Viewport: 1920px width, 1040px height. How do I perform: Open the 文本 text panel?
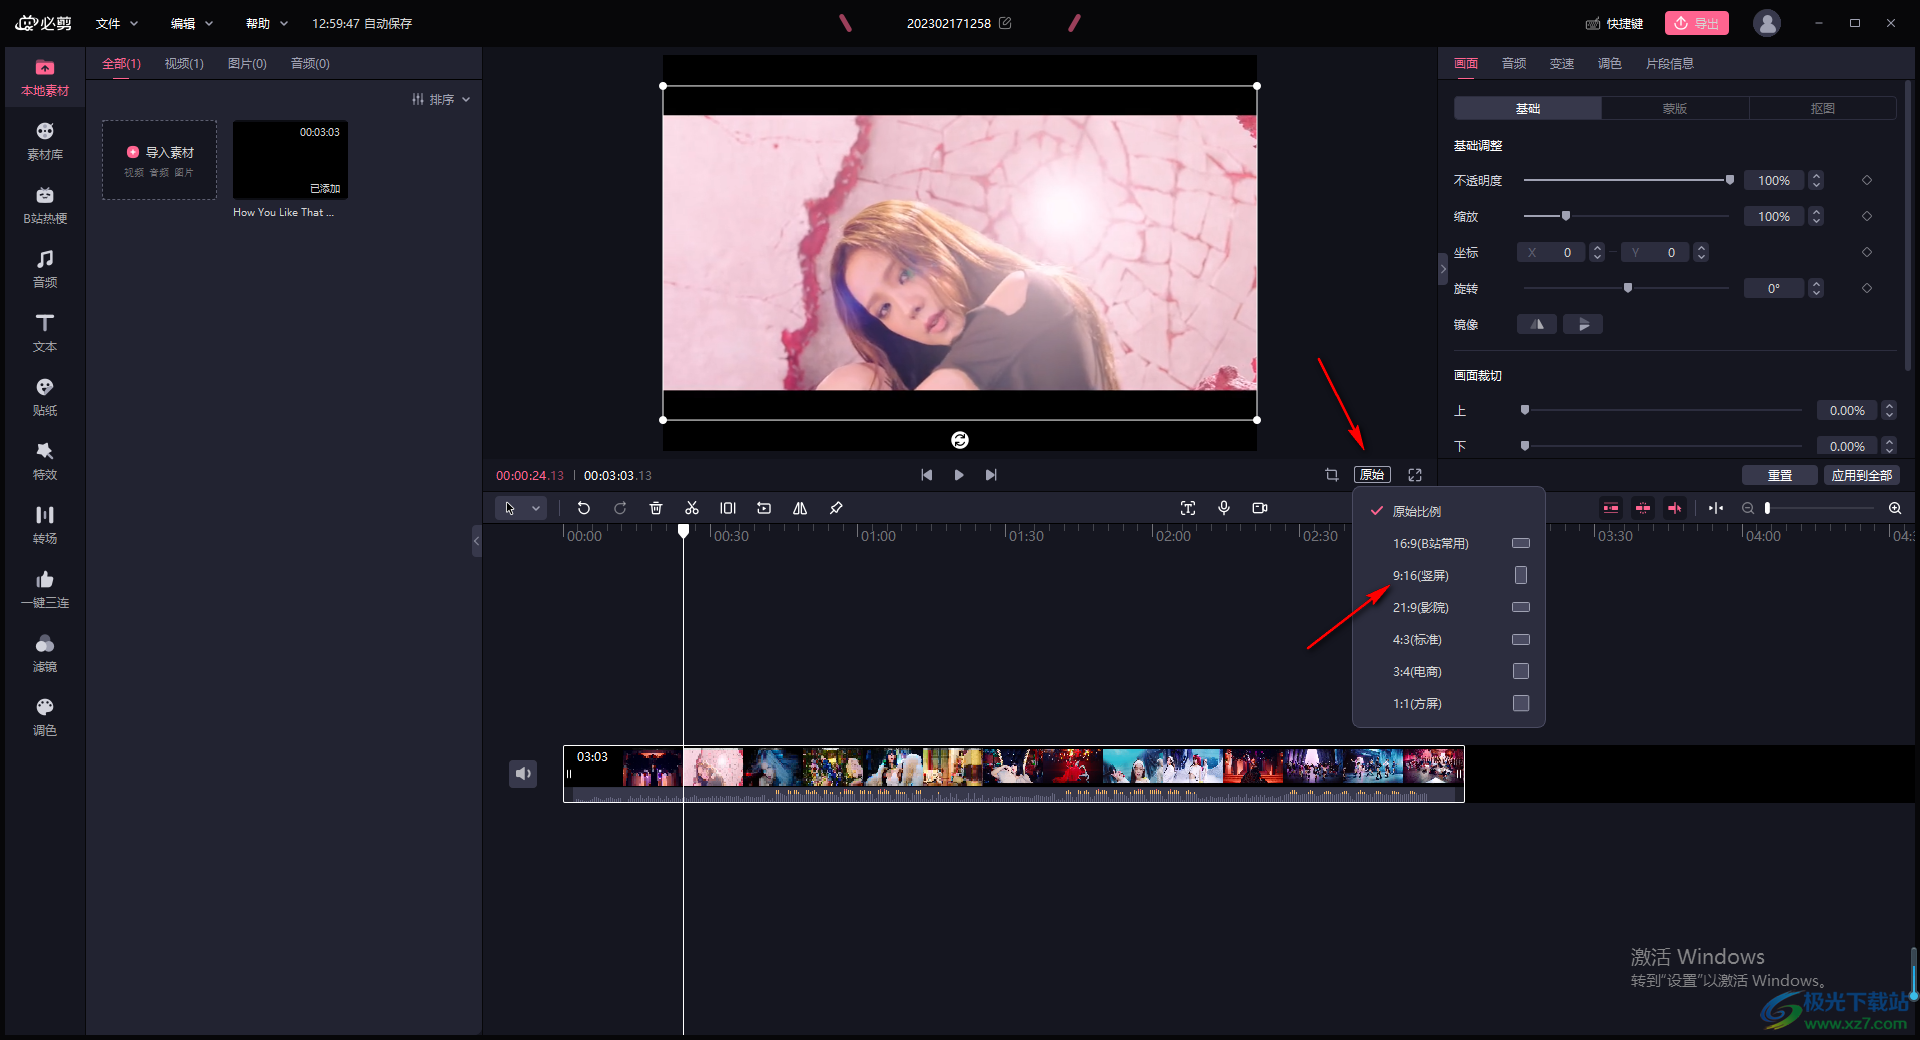point(45,334)
